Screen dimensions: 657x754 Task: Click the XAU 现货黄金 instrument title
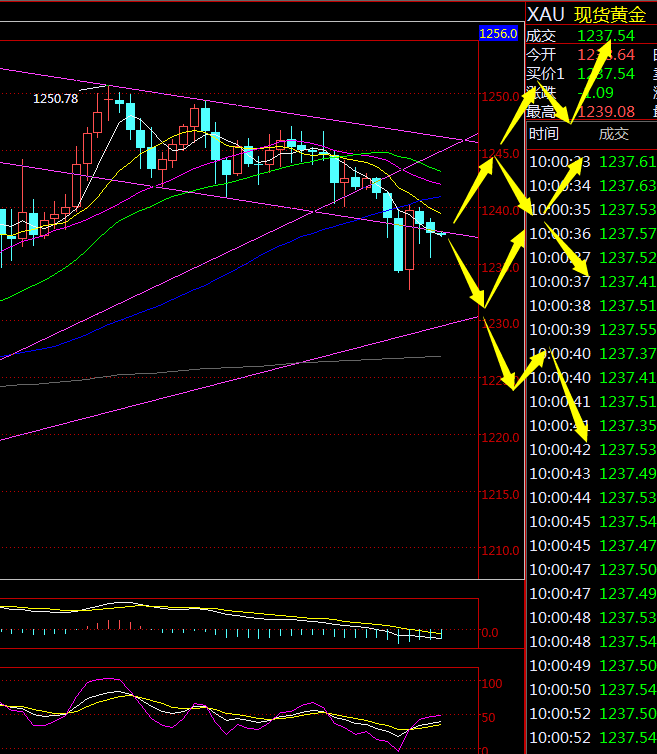(586, 14)
